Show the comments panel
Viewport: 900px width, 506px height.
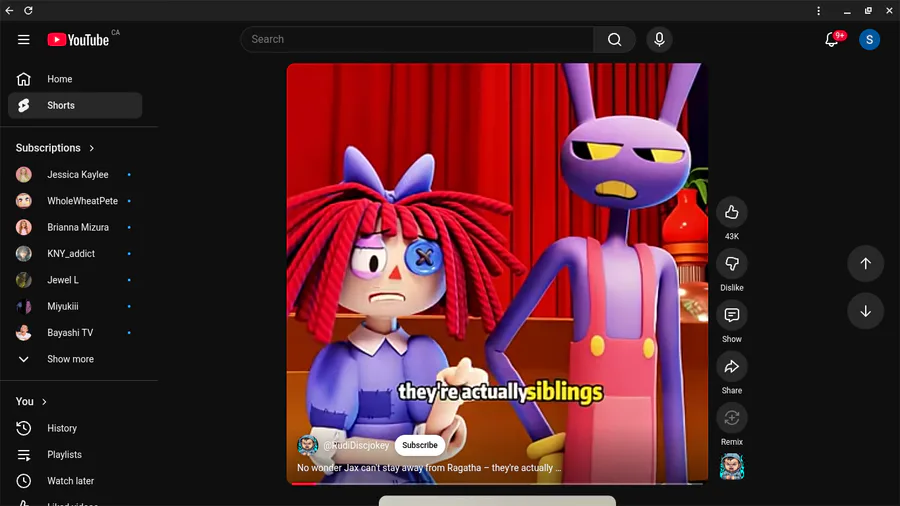(x=731, y=315)
